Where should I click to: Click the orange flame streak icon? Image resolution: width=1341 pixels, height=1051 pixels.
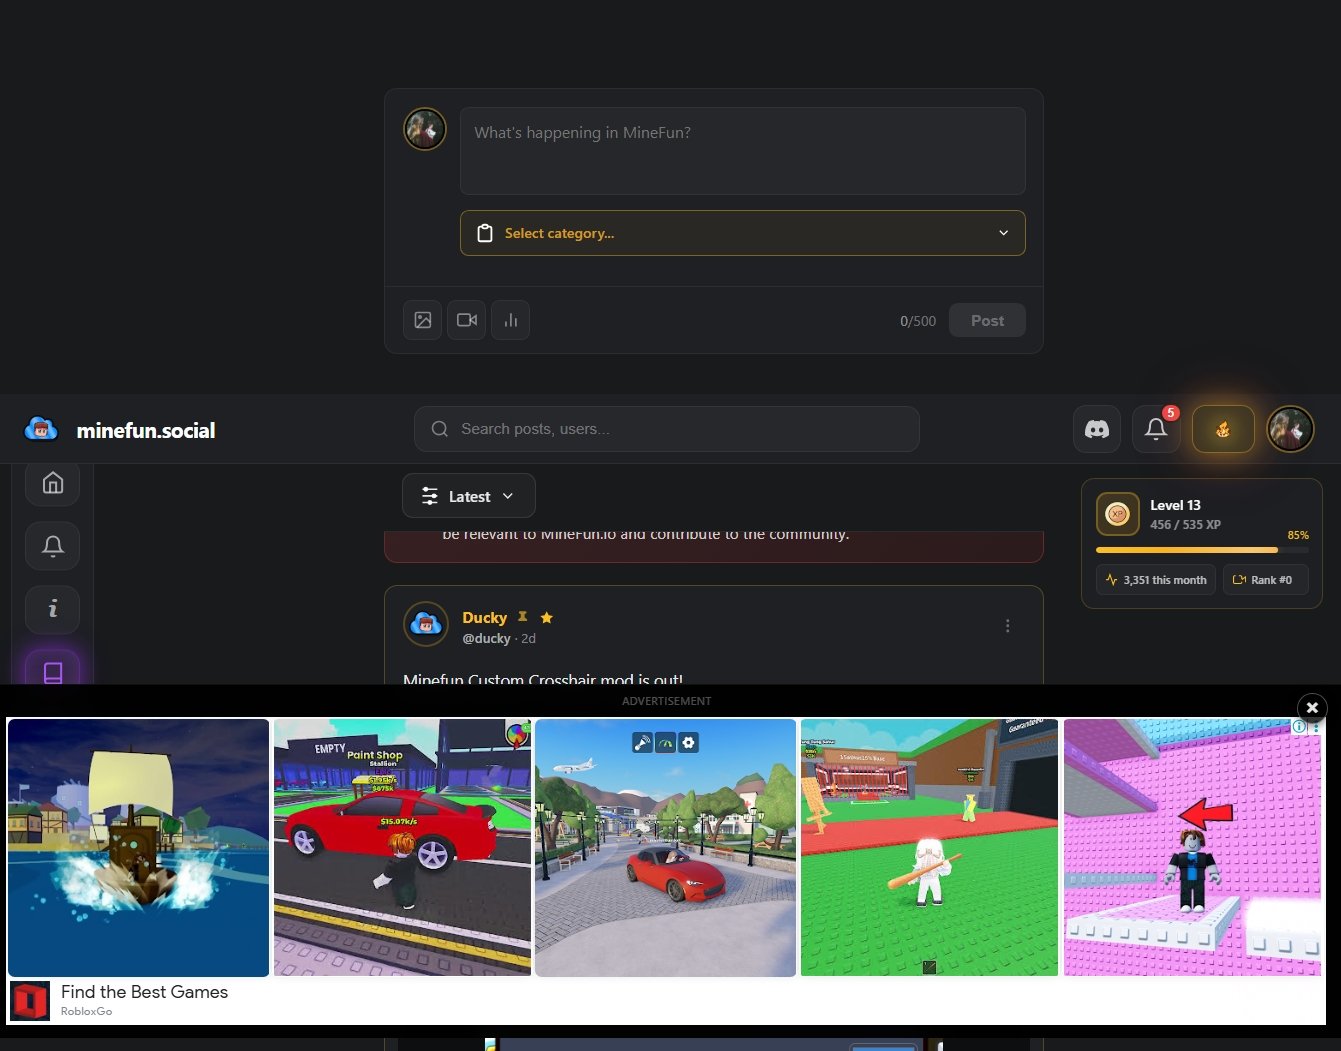coord(1223,429)
